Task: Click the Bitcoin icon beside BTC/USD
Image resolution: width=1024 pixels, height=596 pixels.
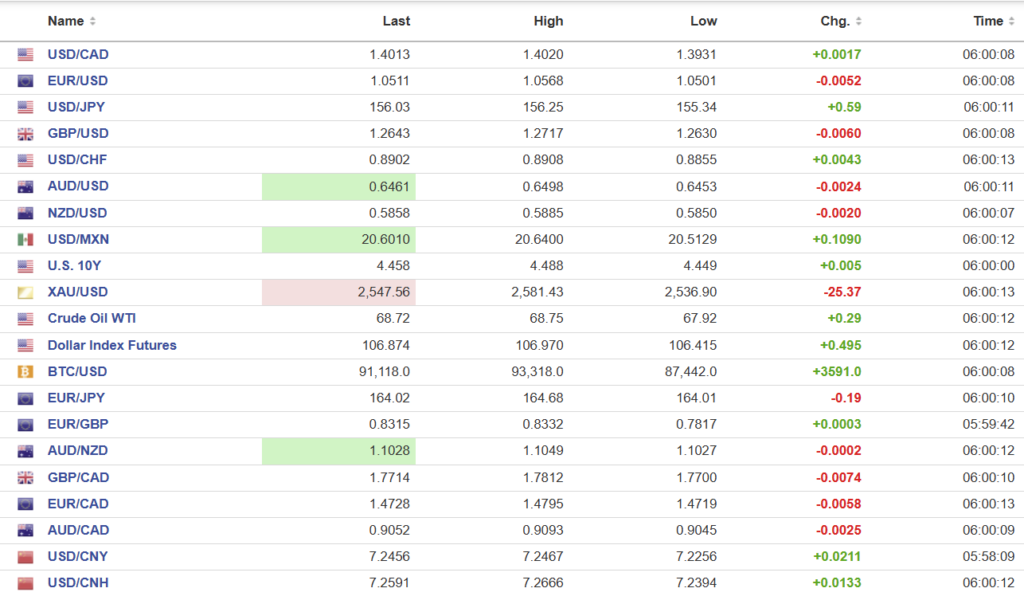Action: point(25,372)
